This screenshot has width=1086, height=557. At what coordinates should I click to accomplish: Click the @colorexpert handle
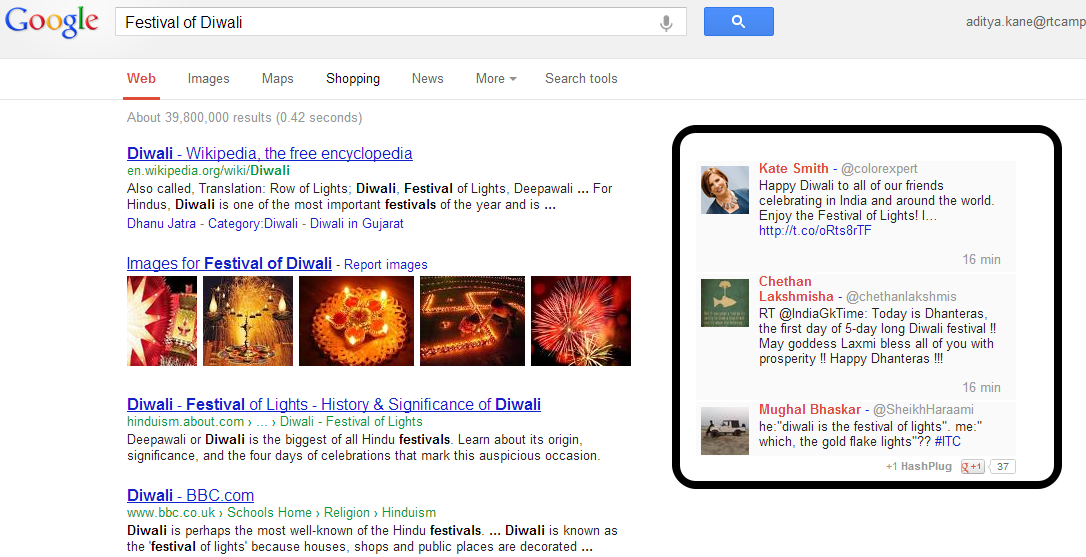[879, 168]
